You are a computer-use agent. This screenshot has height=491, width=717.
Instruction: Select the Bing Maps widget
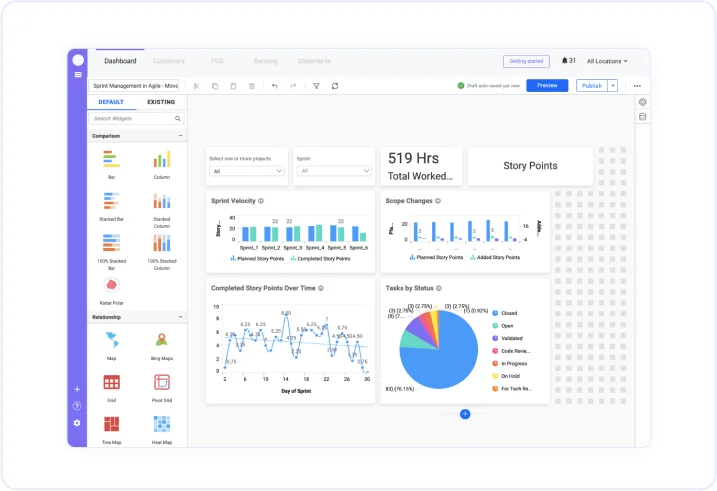[162, 346]
